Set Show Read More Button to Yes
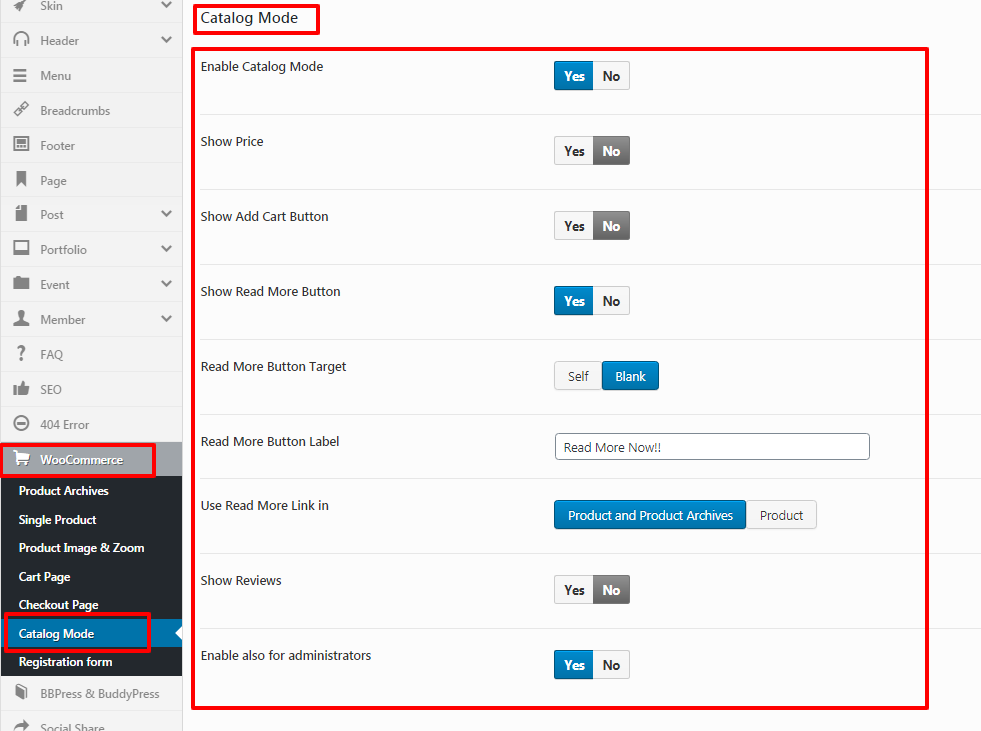The width and height of the screenshot is (981, 731). (x=573, y=301)
